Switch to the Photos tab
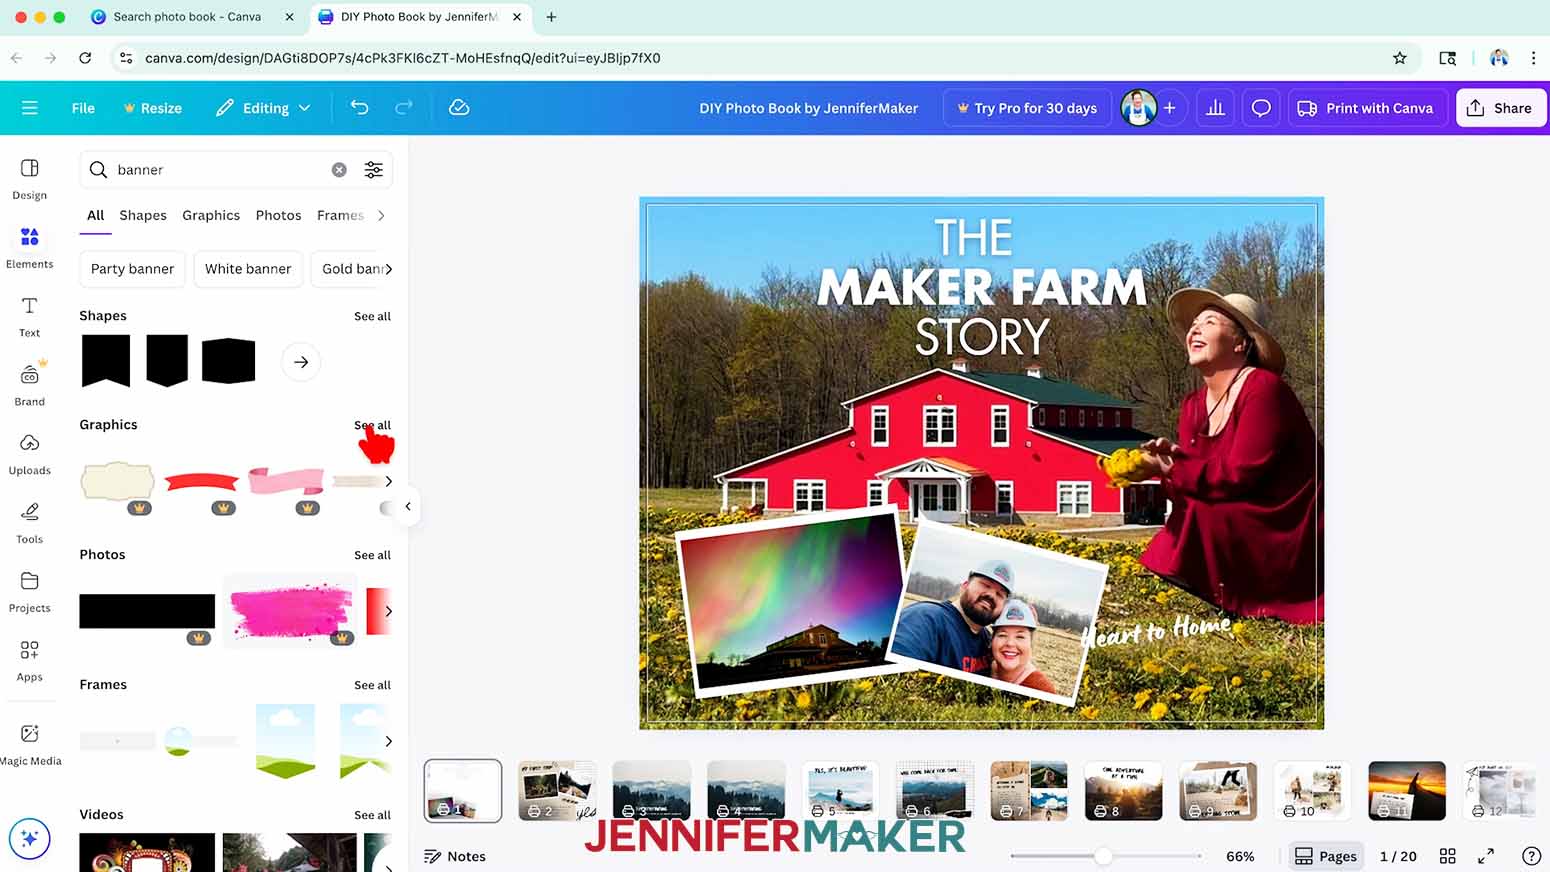Viewport: 1550px width, 872px height. click(x=278, y=215)
